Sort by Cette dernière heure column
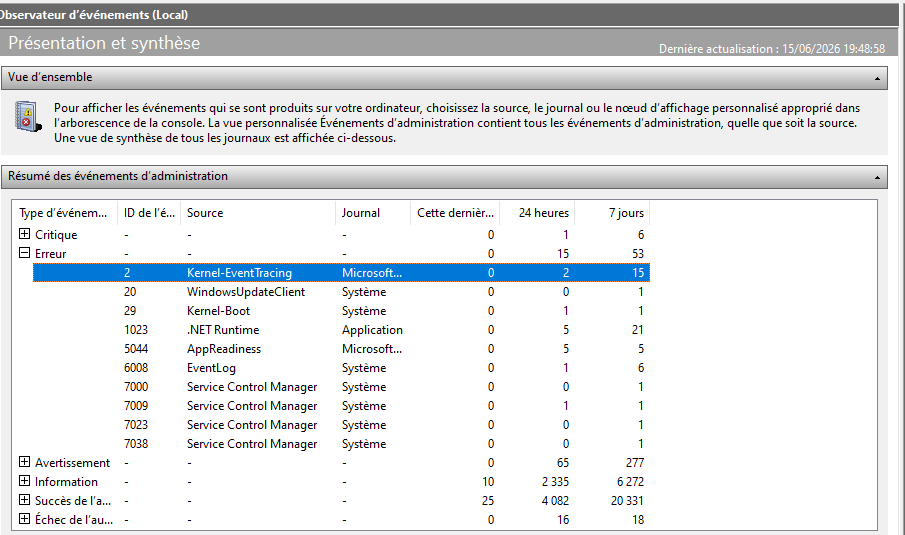905x535 pixels. (x=455, y=213)
